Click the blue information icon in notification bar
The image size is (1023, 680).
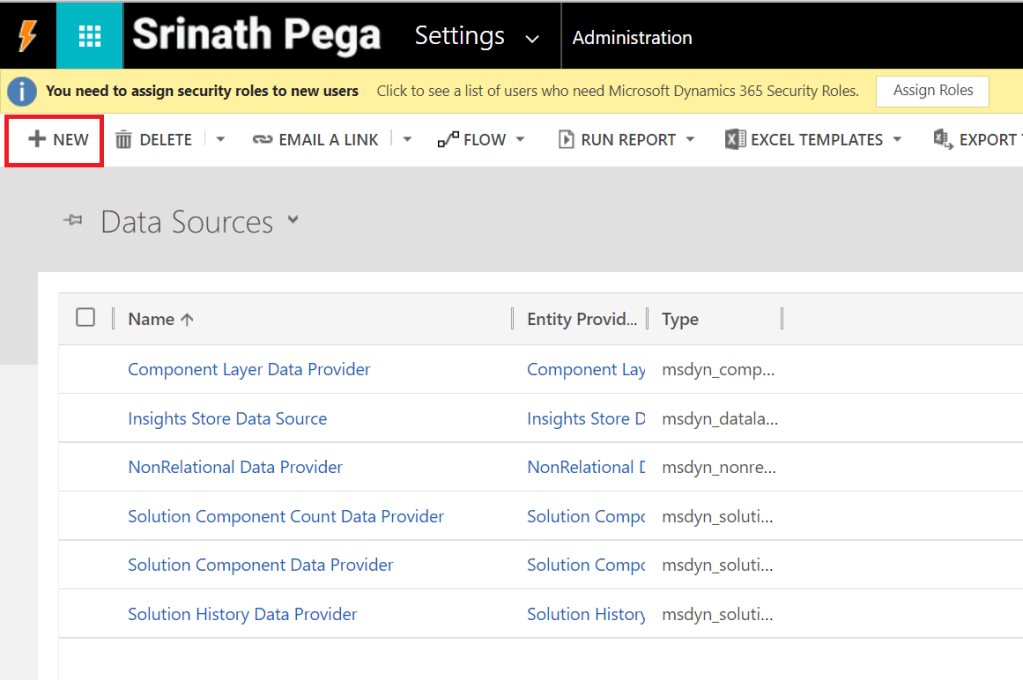pyautogui.click(x=22, y=91)
